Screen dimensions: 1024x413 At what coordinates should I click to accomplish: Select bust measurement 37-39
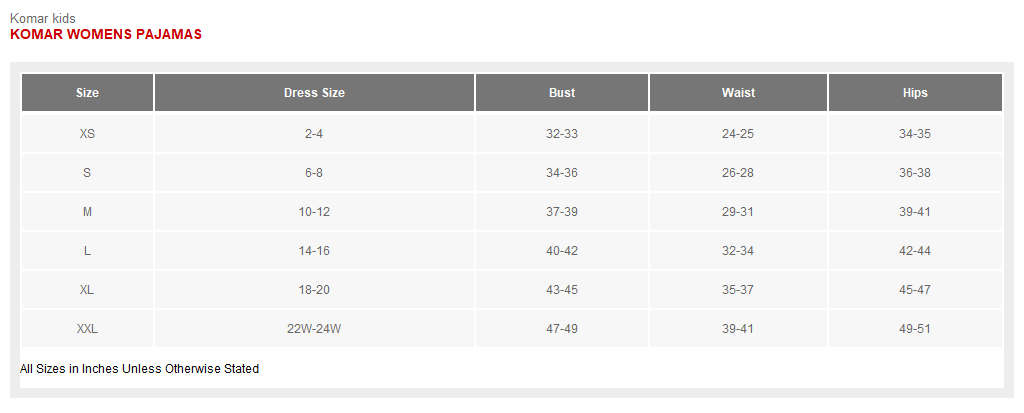pos(562,212)
